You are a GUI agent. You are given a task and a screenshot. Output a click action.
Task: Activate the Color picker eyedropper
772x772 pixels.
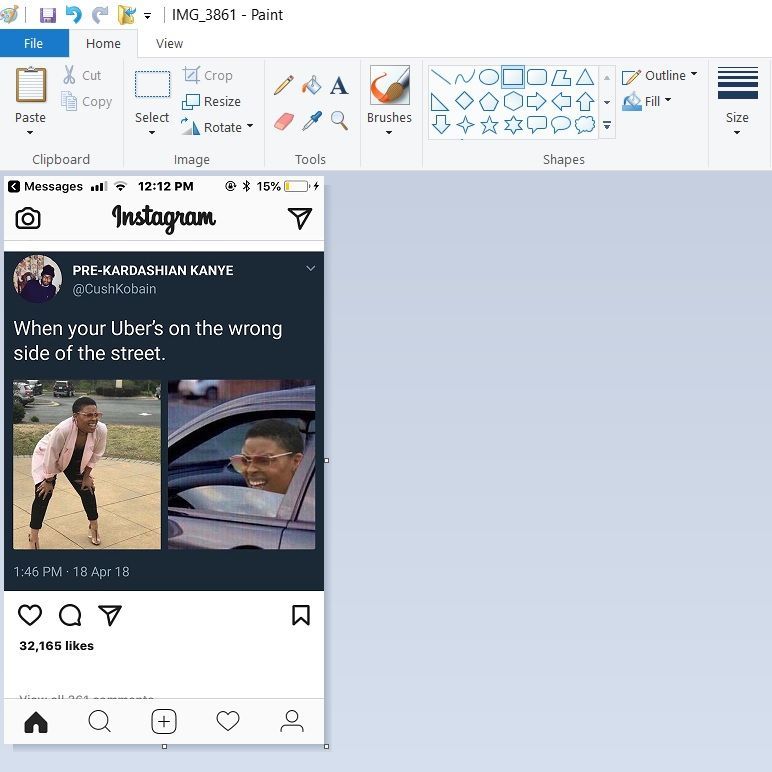311,121
